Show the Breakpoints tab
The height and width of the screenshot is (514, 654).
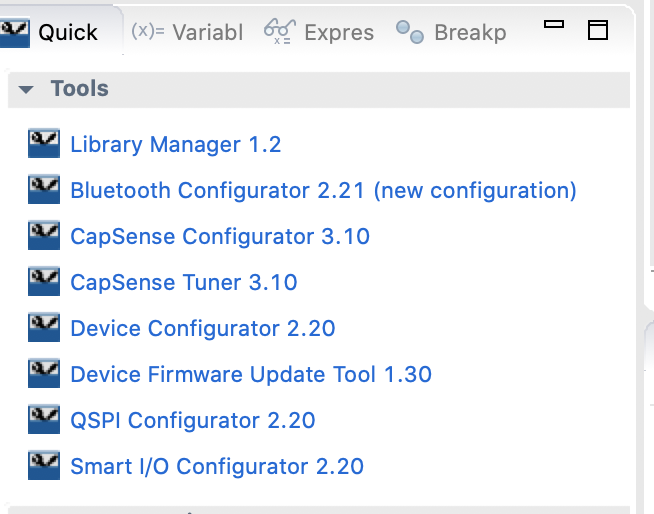pyautogui.click(x=452, y=32)
